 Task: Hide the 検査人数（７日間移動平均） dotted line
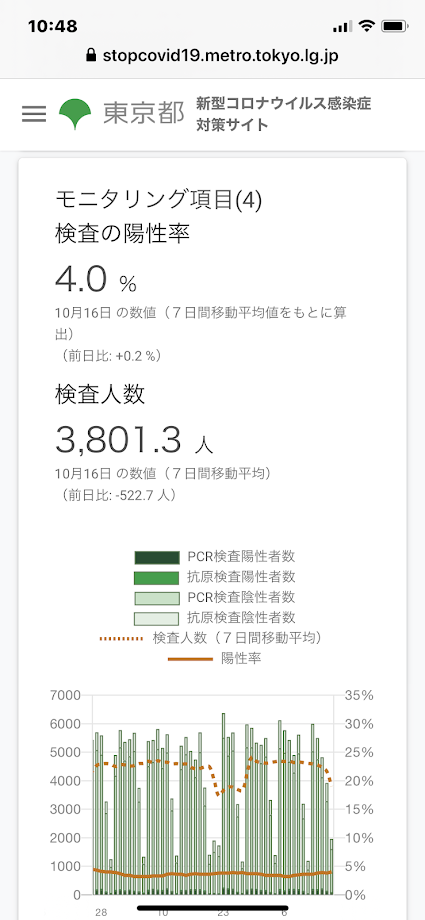(x=215, y=638)
